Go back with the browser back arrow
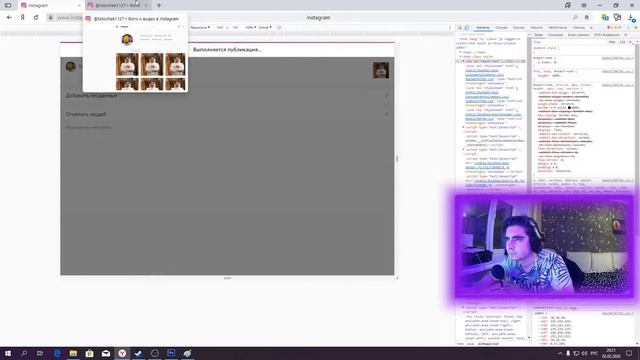 pyautogui.click(x=9, y=18)
